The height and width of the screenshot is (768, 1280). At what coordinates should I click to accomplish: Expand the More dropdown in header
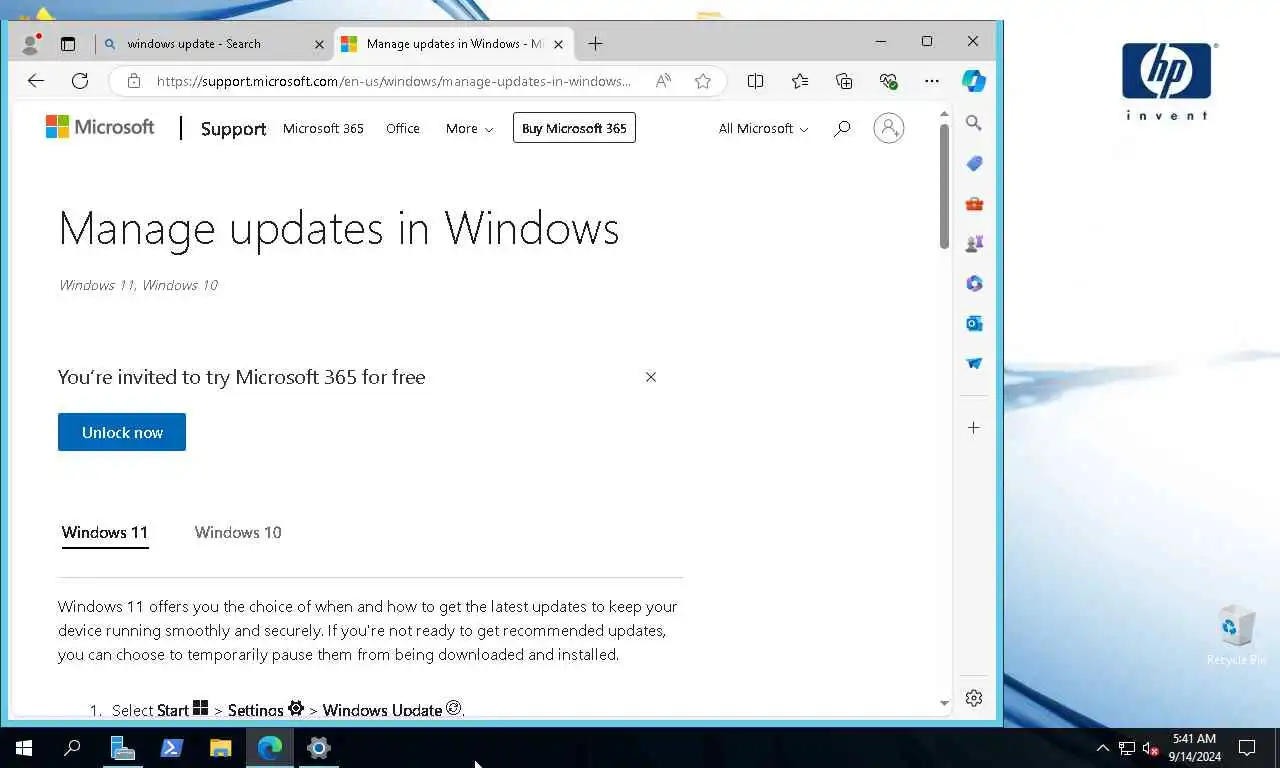(469, 128)
